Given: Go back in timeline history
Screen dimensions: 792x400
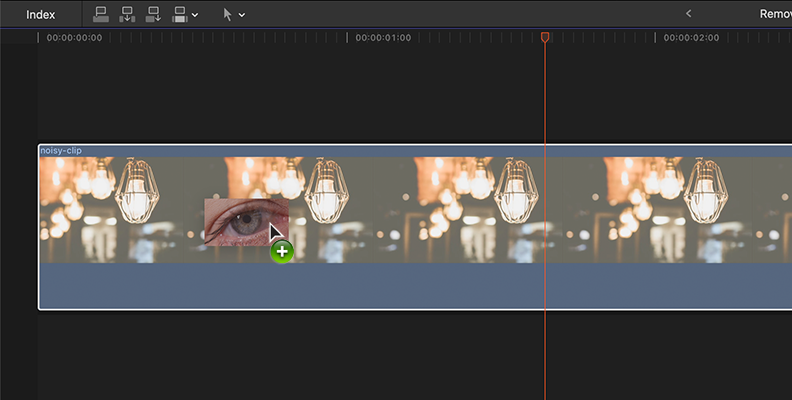Looking at the screenshot, I should (688, 14).
